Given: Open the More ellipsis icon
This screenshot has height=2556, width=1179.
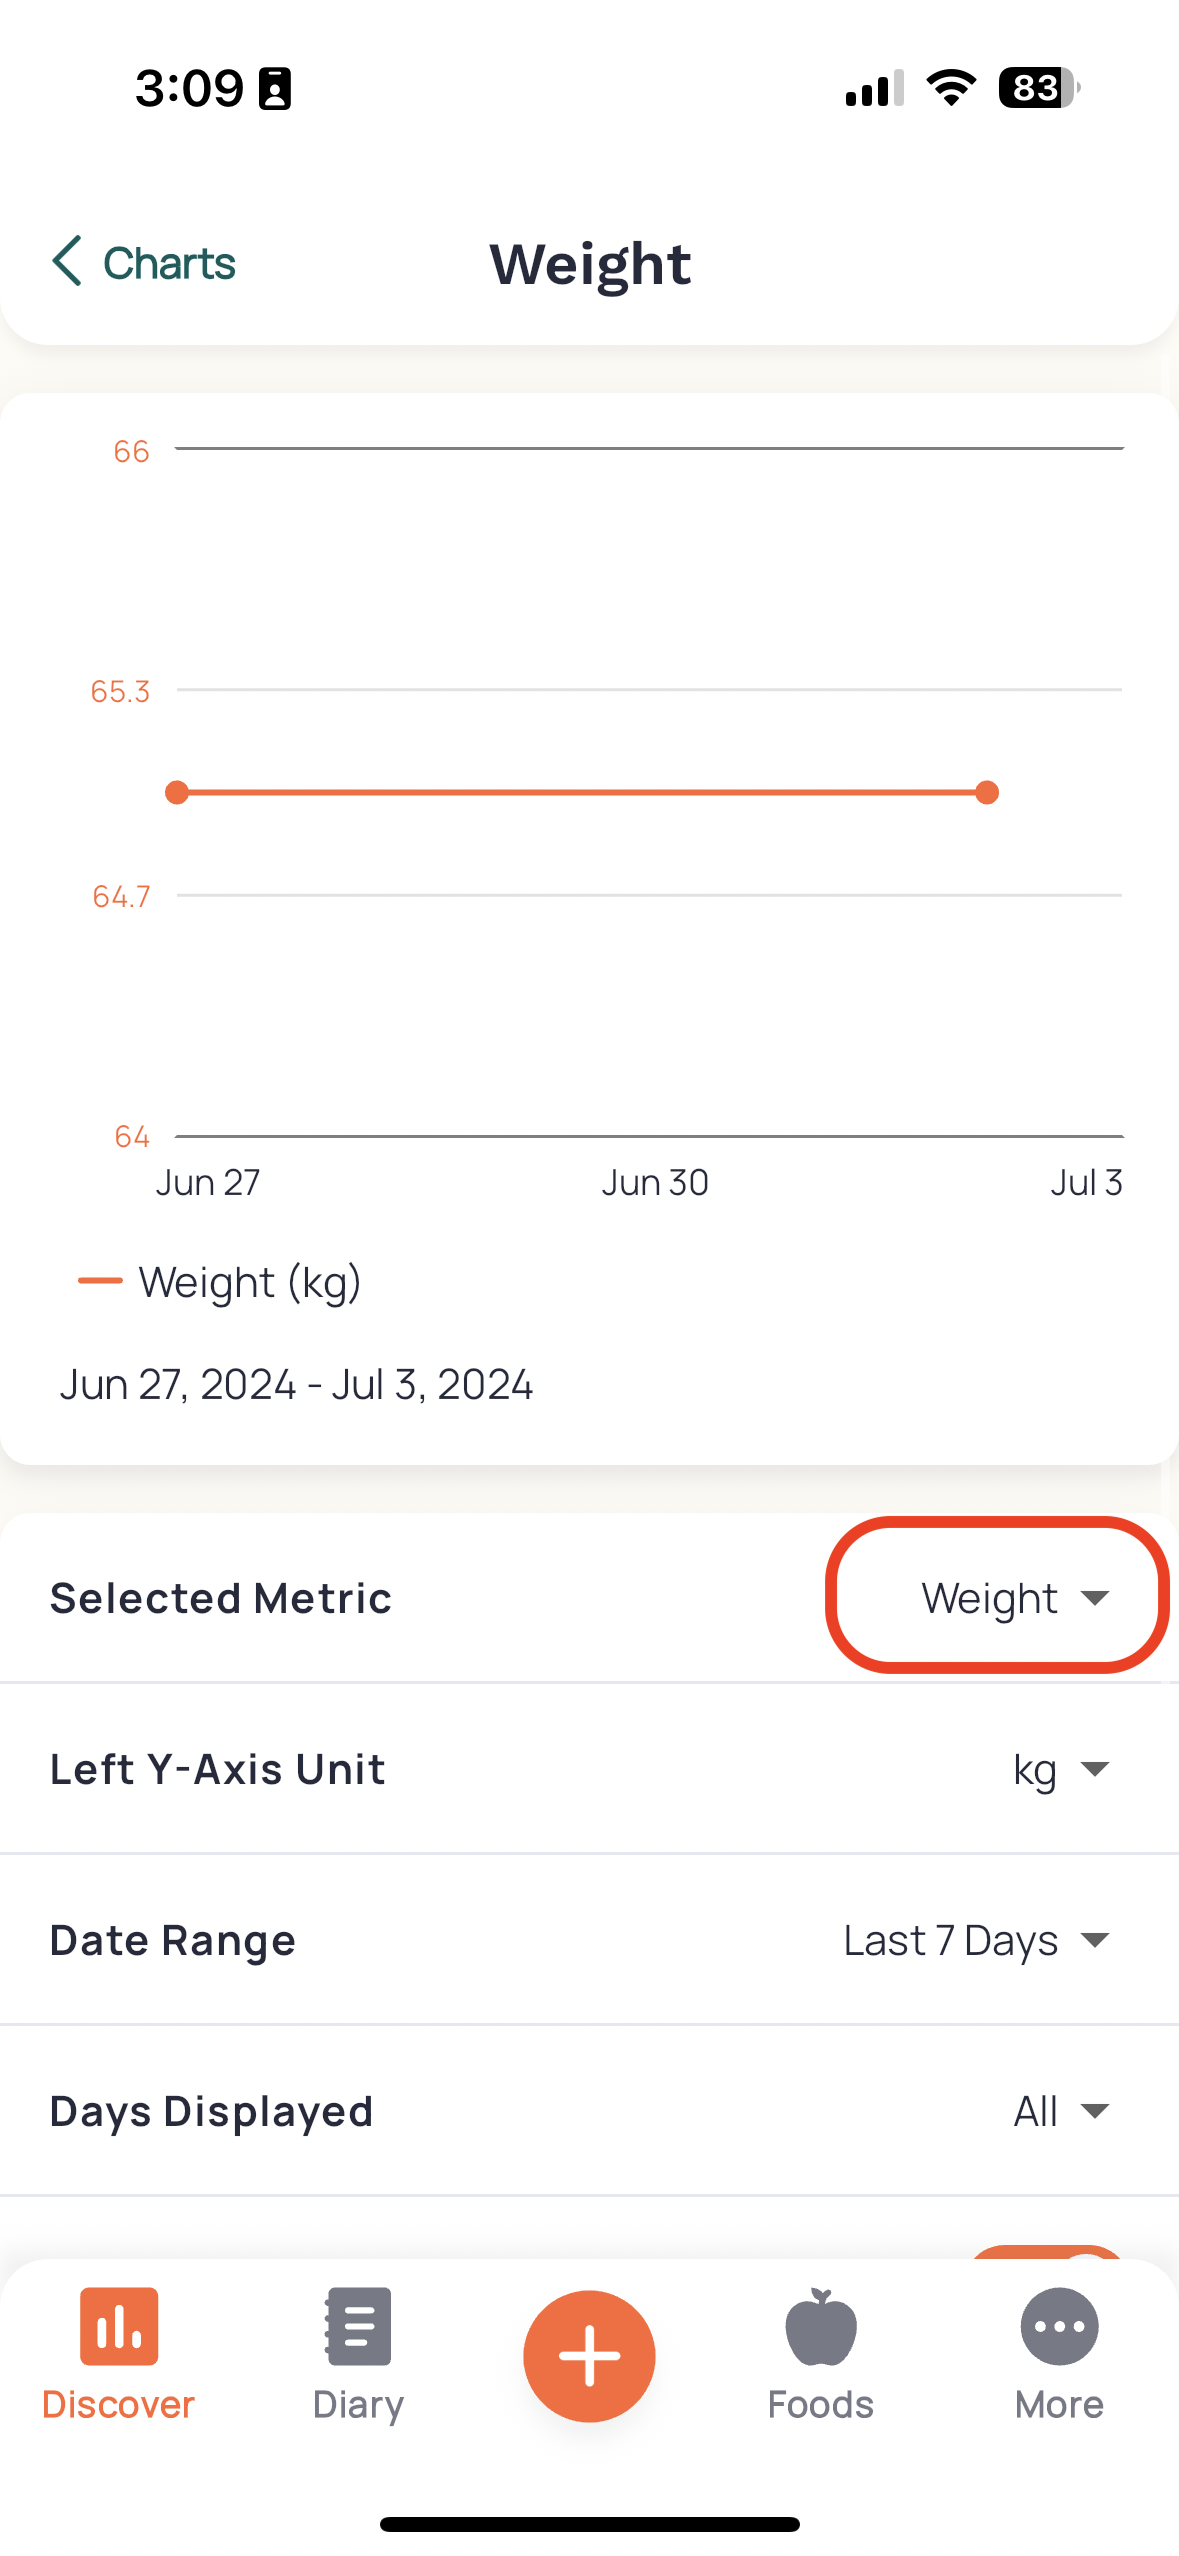Looking at the screenshot, I should tap(1059, 2326).
